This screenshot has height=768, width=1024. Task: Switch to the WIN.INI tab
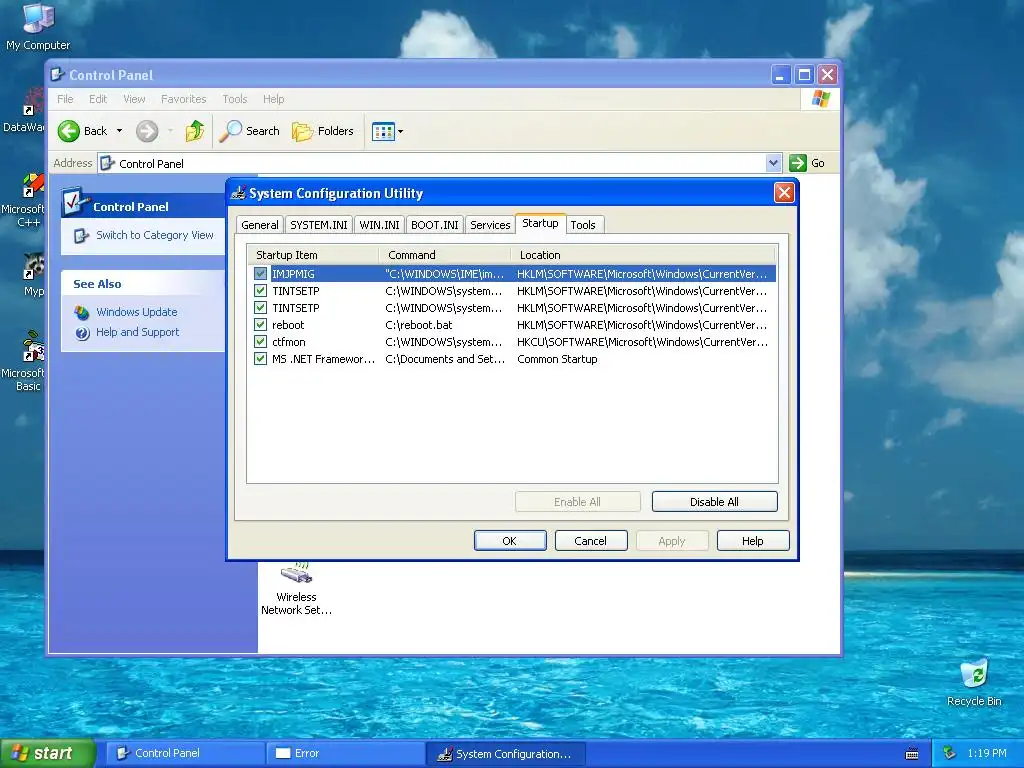pyautogui.click(x=379, y=225)
